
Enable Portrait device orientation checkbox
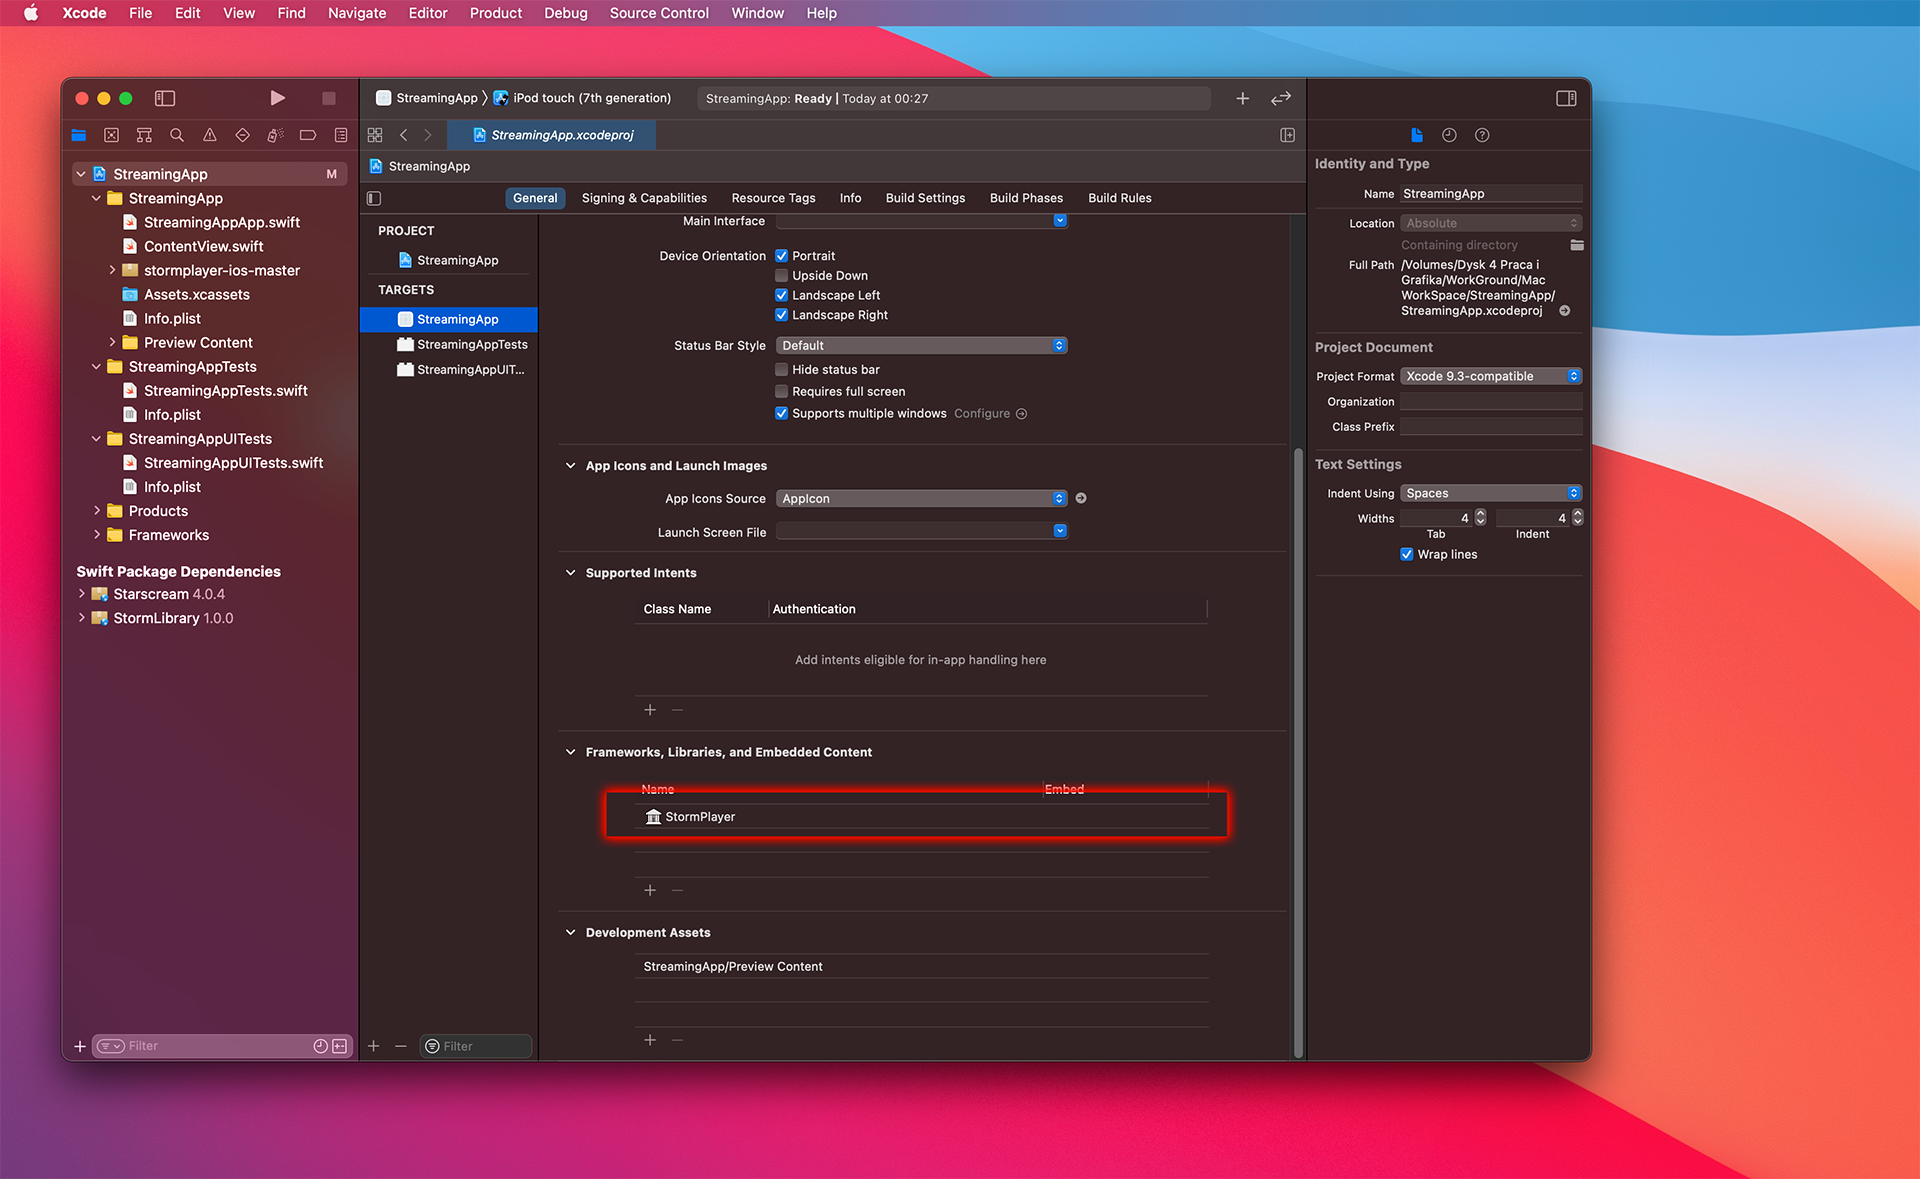click(x=781, y=256)
